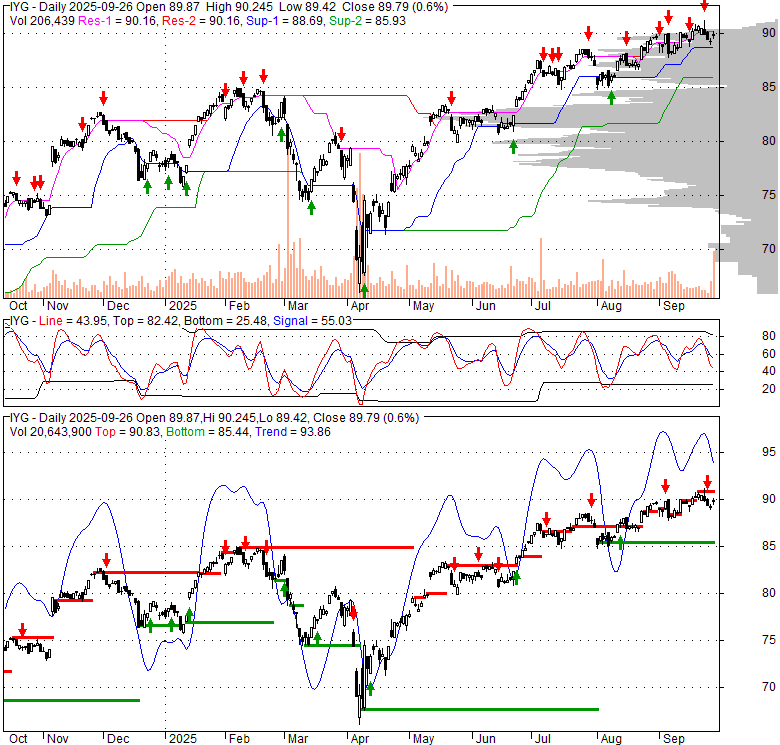Click red sell arrow in early September, bottom chart
Screen dimensions: 780x745
(665, 486)
